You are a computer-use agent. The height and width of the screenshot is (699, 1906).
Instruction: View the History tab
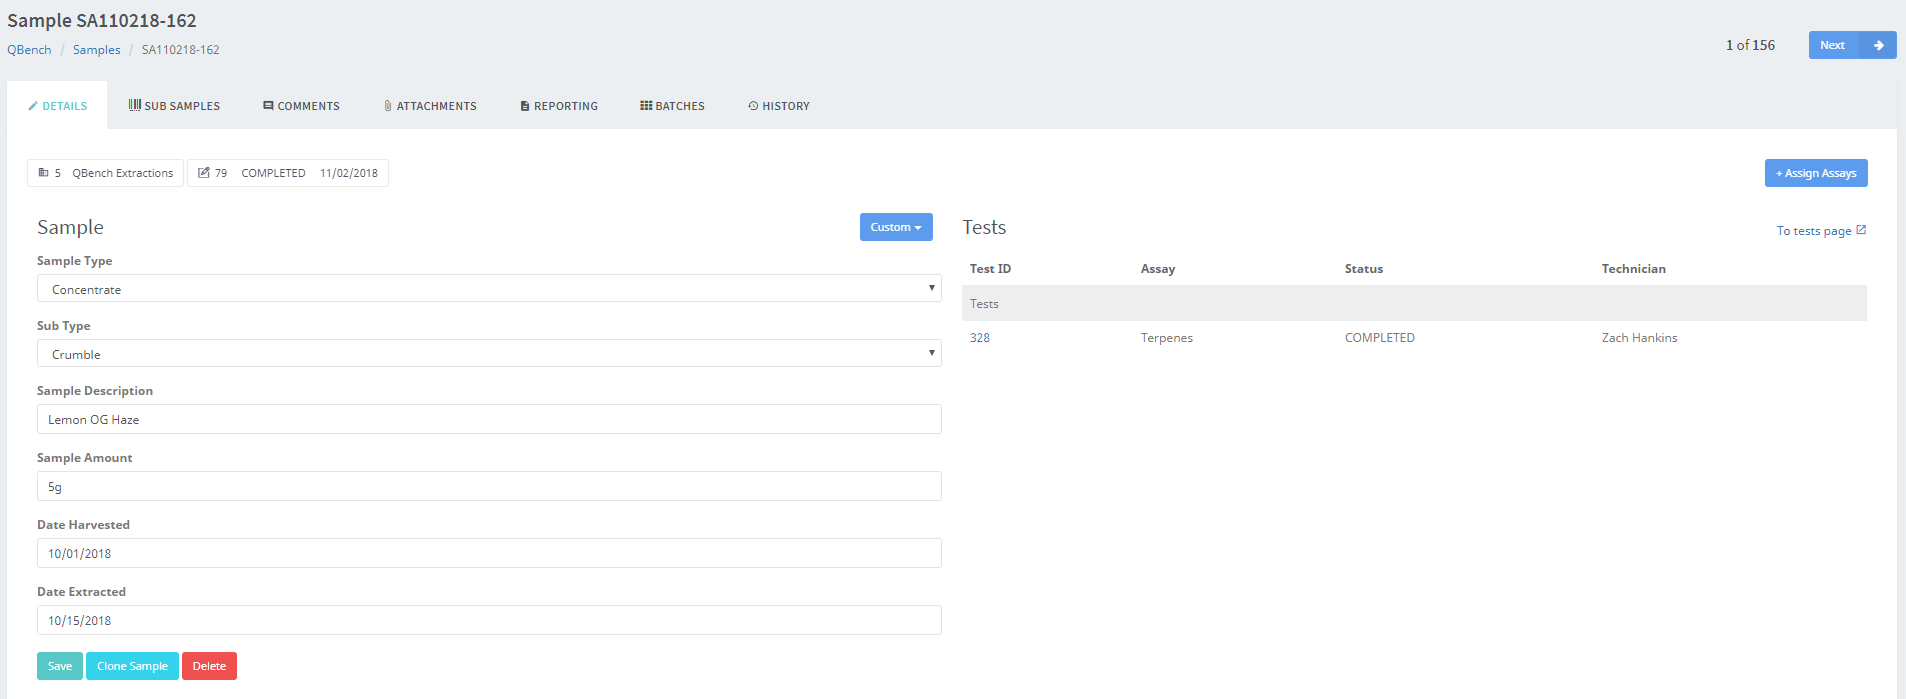point(779,106)
